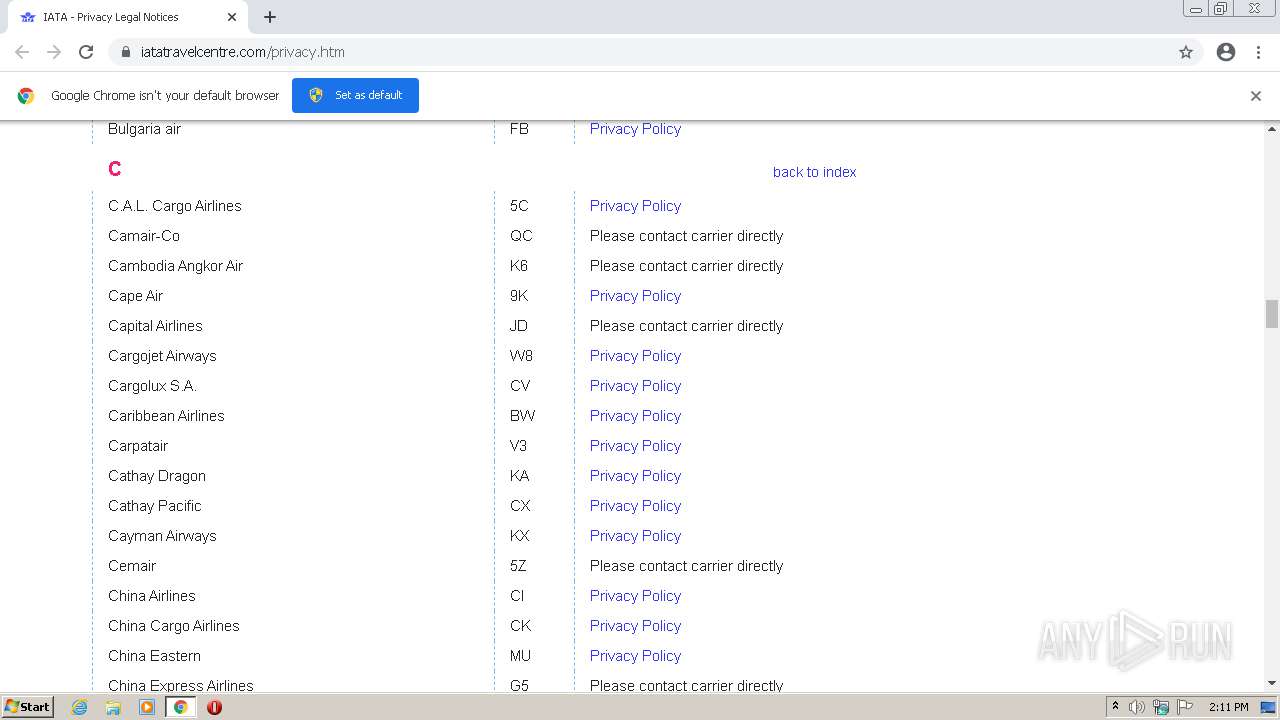
Task: Click the Chrome taskbar icon
Action: (x=180, y=707)
